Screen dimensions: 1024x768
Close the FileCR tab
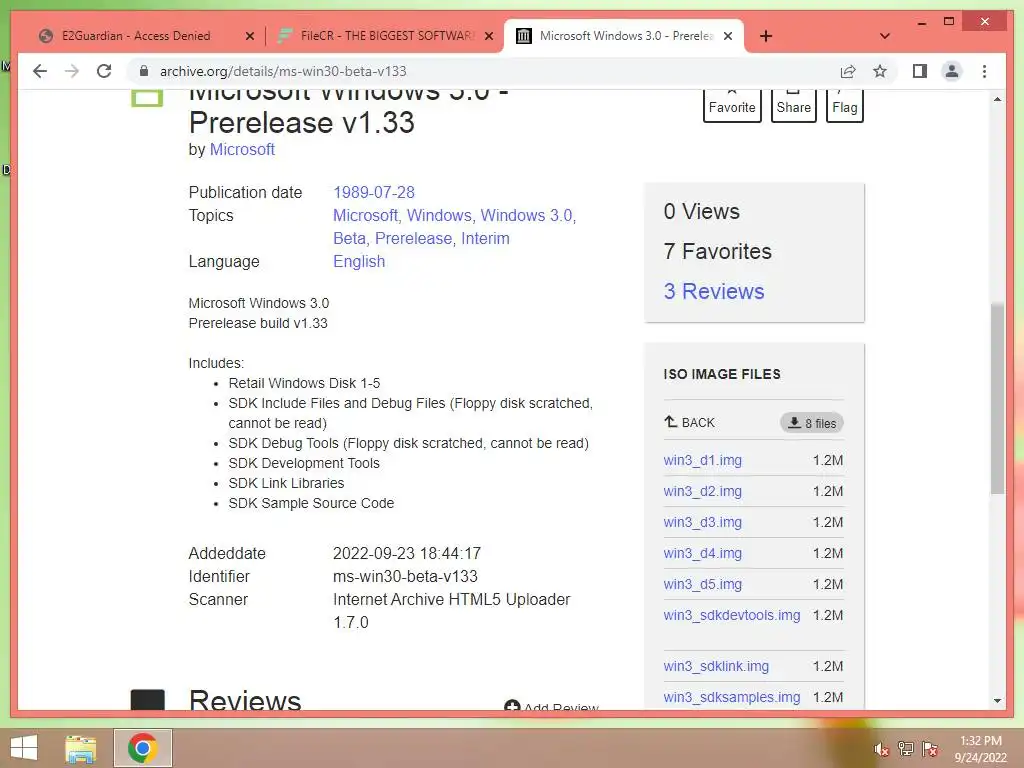[x=488, y=36]
